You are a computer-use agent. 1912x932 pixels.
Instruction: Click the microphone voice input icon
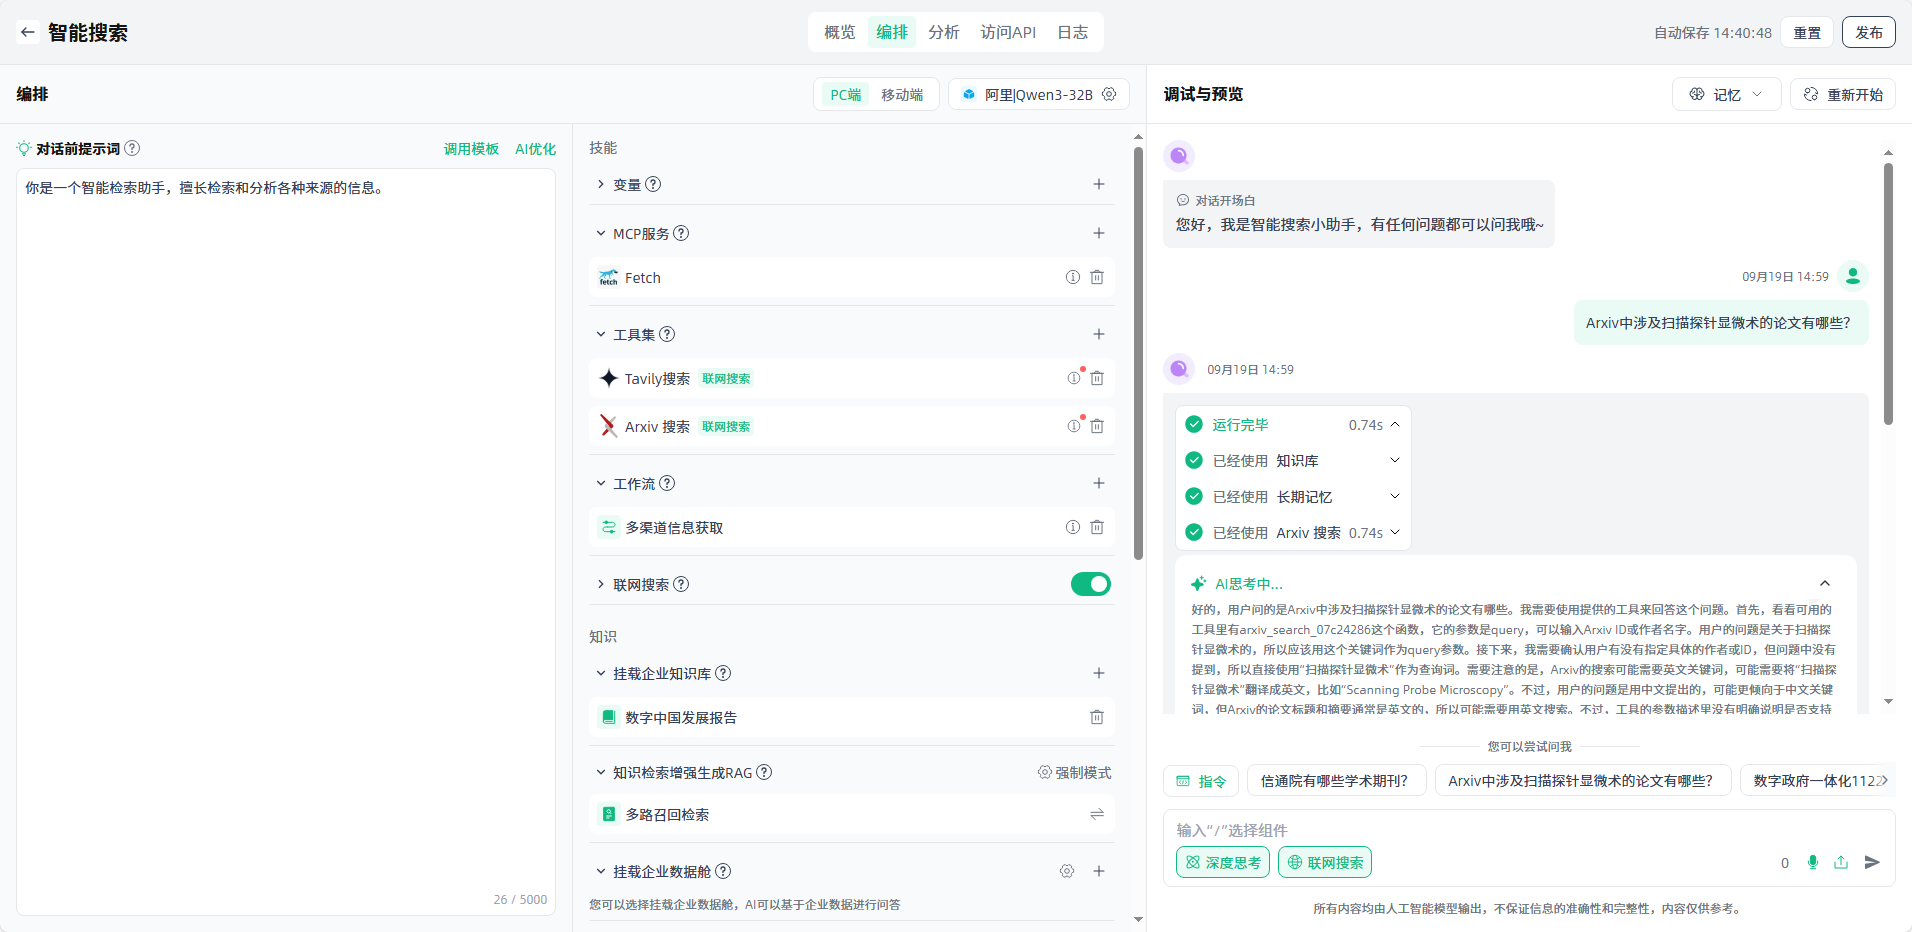point(1812,862)
